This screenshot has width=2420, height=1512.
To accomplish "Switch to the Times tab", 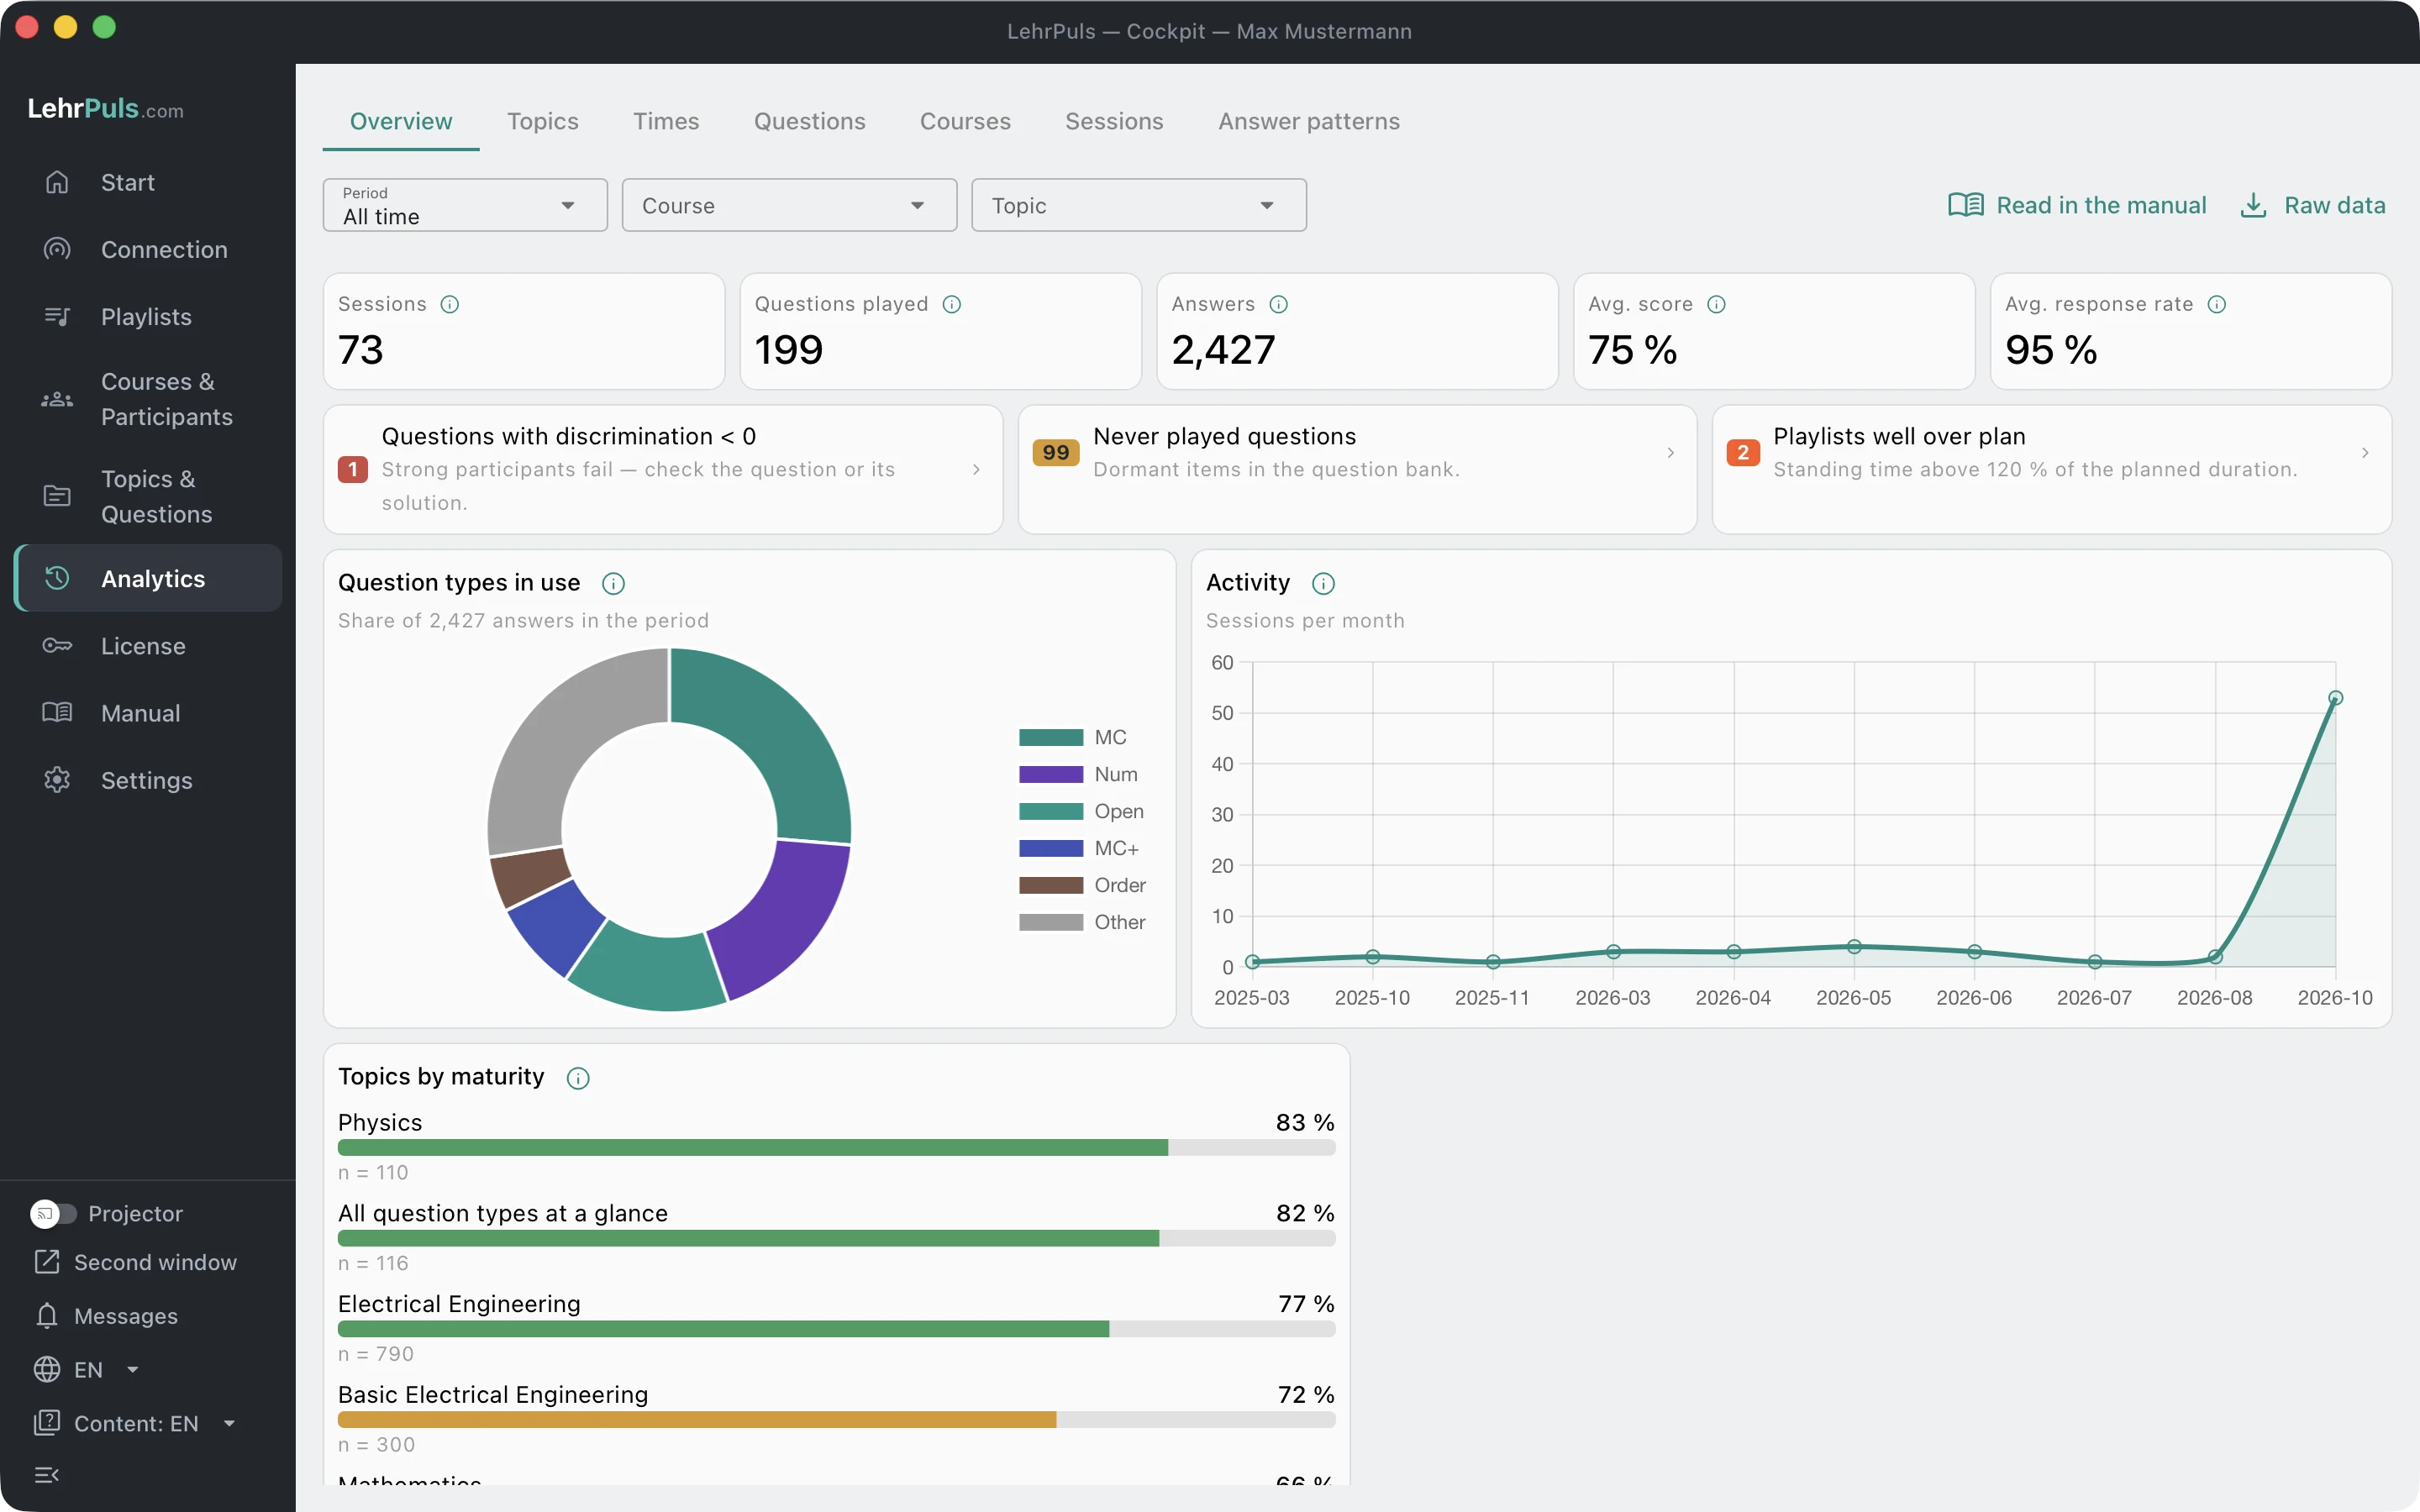I will (666, 121).
